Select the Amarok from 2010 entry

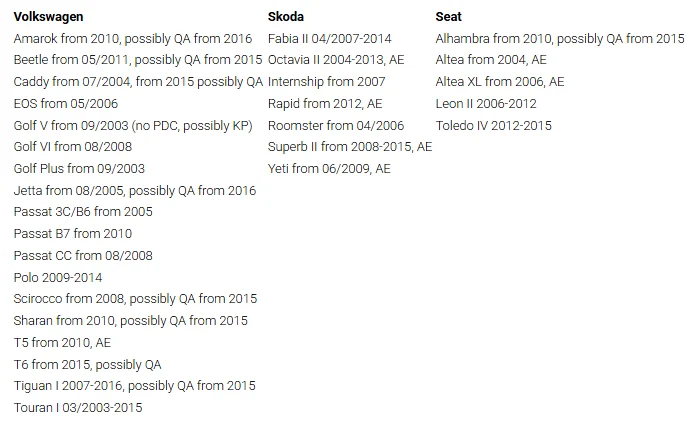(133, 38)
